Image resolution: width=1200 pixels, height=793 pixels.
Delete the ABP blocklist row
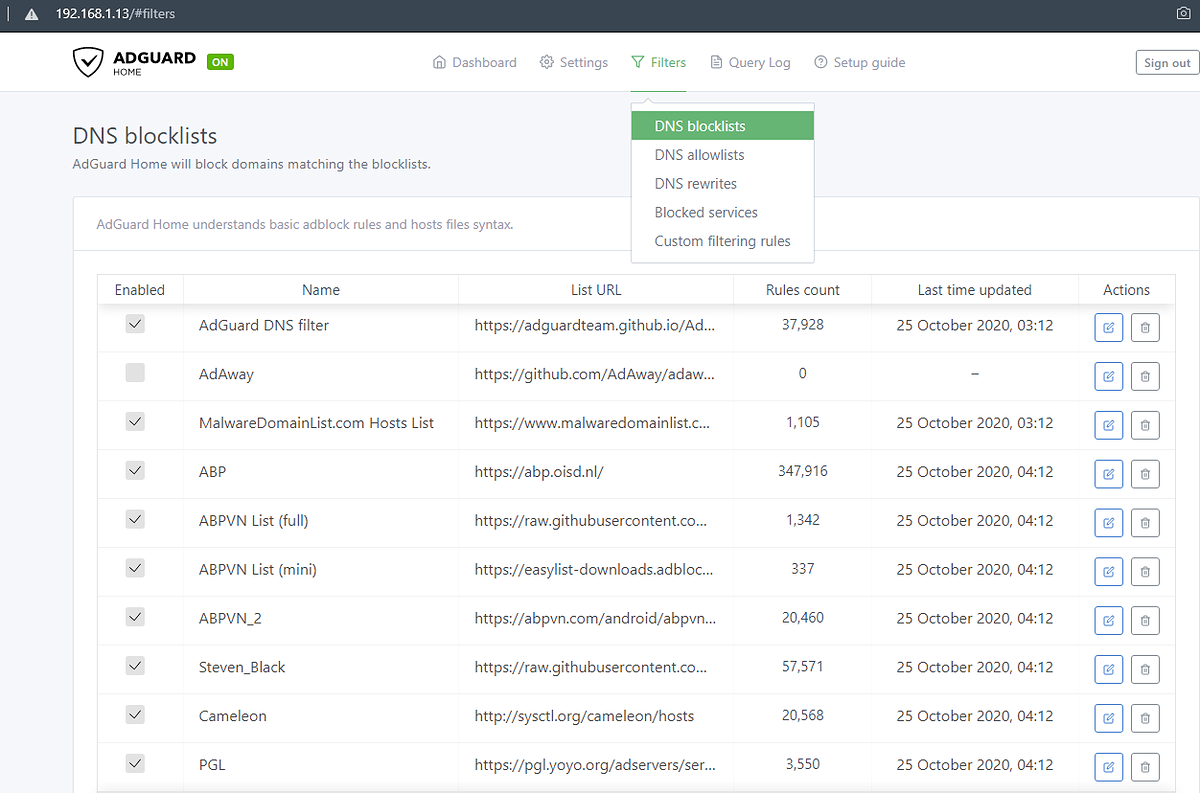(x=1145, y=474)
